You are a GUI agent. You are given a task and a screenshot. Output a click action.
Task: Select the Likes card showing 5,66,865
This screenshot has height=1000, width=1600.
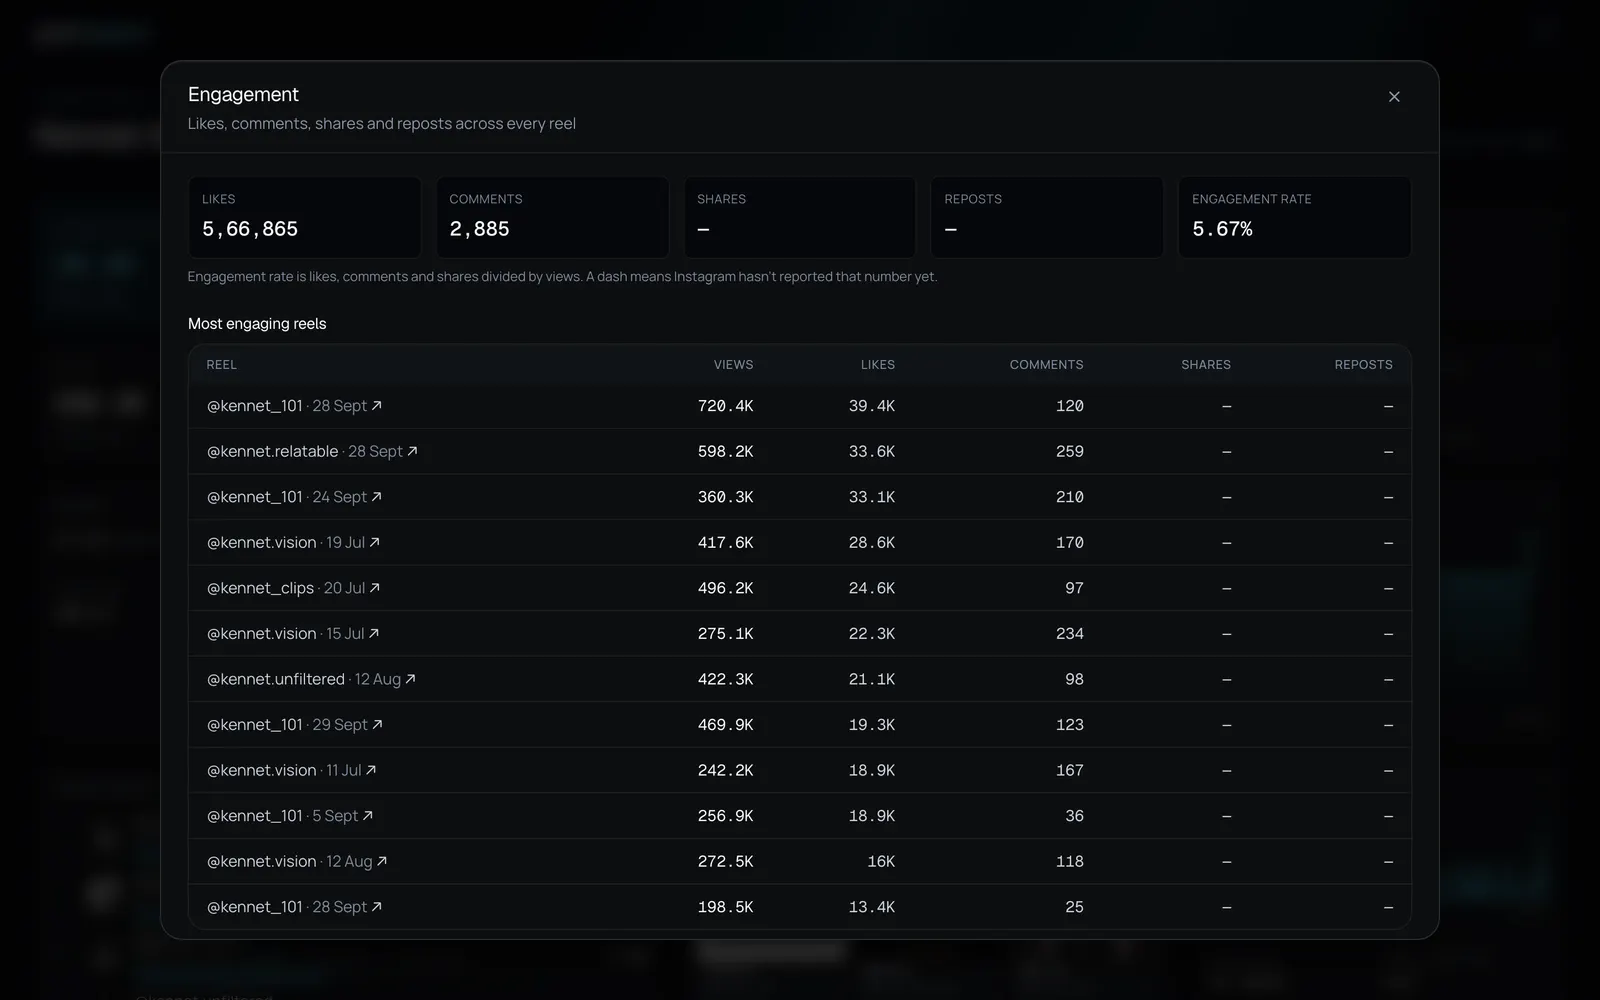[305, 217]
